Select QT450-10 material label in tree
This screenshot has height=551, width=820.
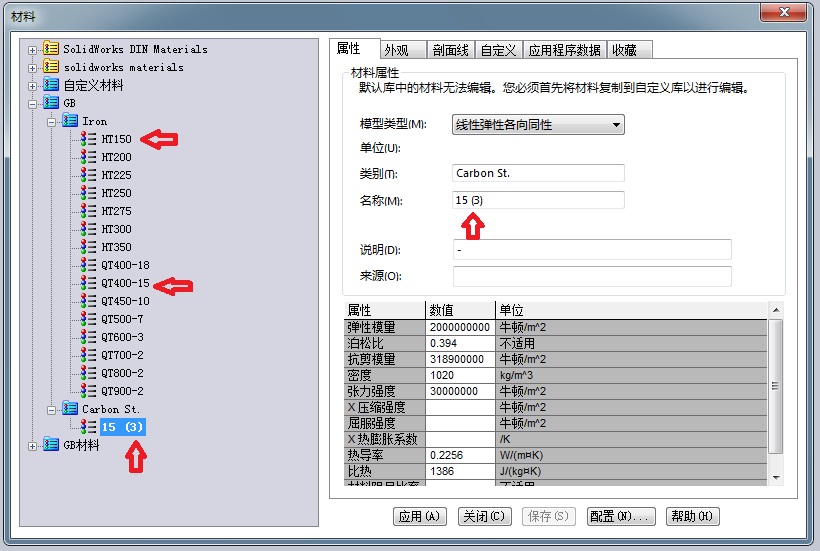pos(126,301)
